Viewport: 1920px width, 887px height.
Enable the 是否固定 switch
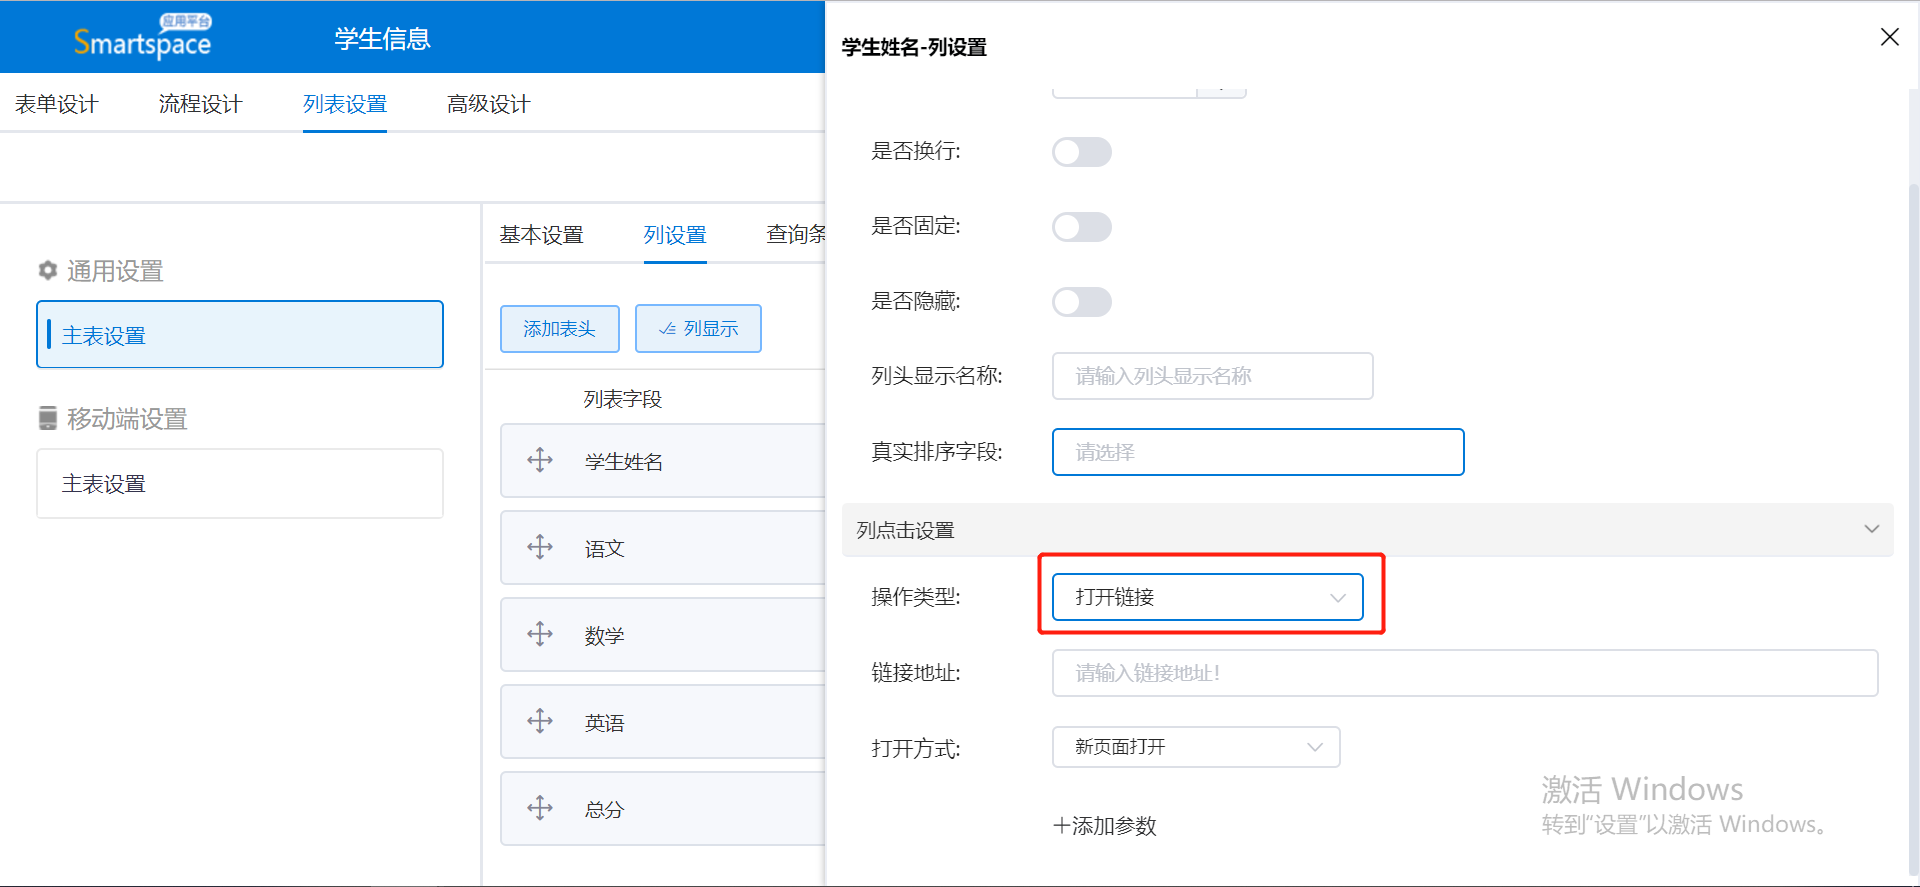1082,227
